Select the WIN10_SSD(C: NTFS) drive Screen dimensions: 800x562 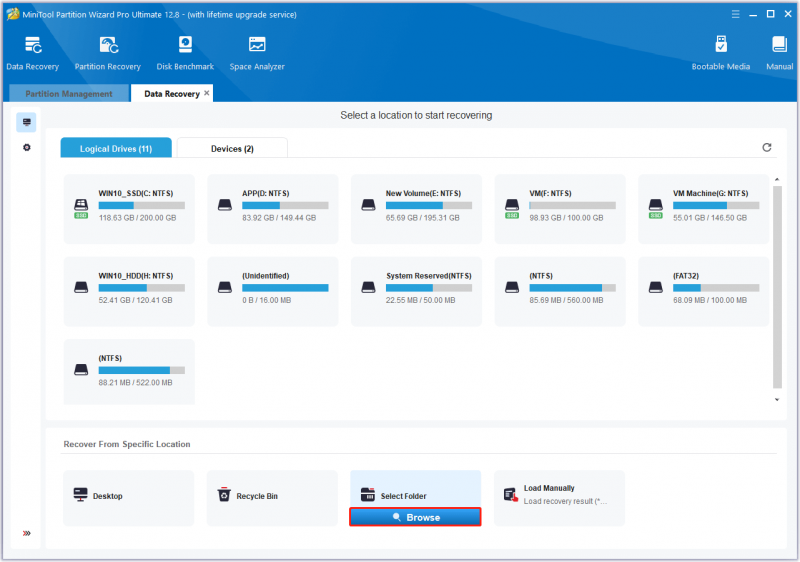[129, 209]
